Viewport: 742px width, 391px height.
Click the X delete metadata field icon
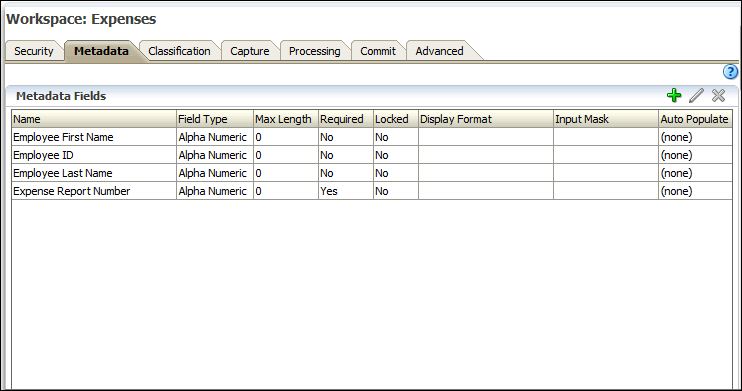coord(718,96)
